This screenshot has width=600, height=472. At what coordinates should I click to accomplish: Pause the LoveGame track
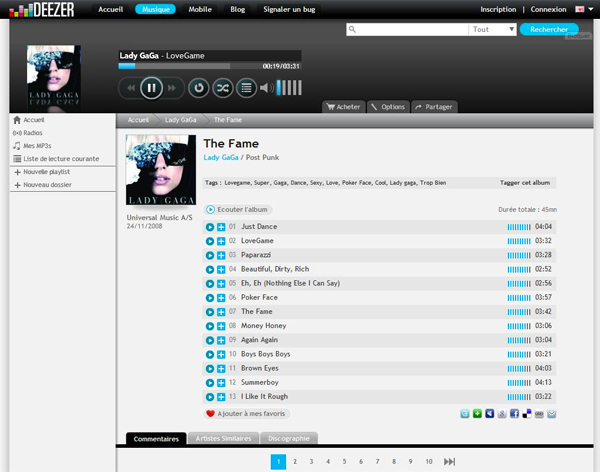pyautogui.click(x=151, y=88)
